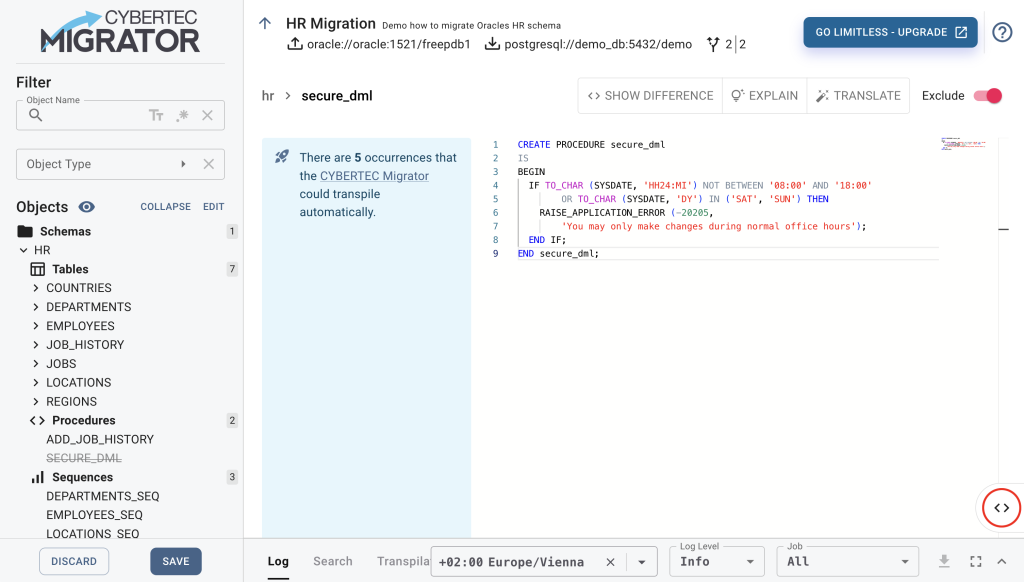Screen dimensions: 1024x582
Task: Expand the log panel chevron
Action: [x=1002, y=561]
